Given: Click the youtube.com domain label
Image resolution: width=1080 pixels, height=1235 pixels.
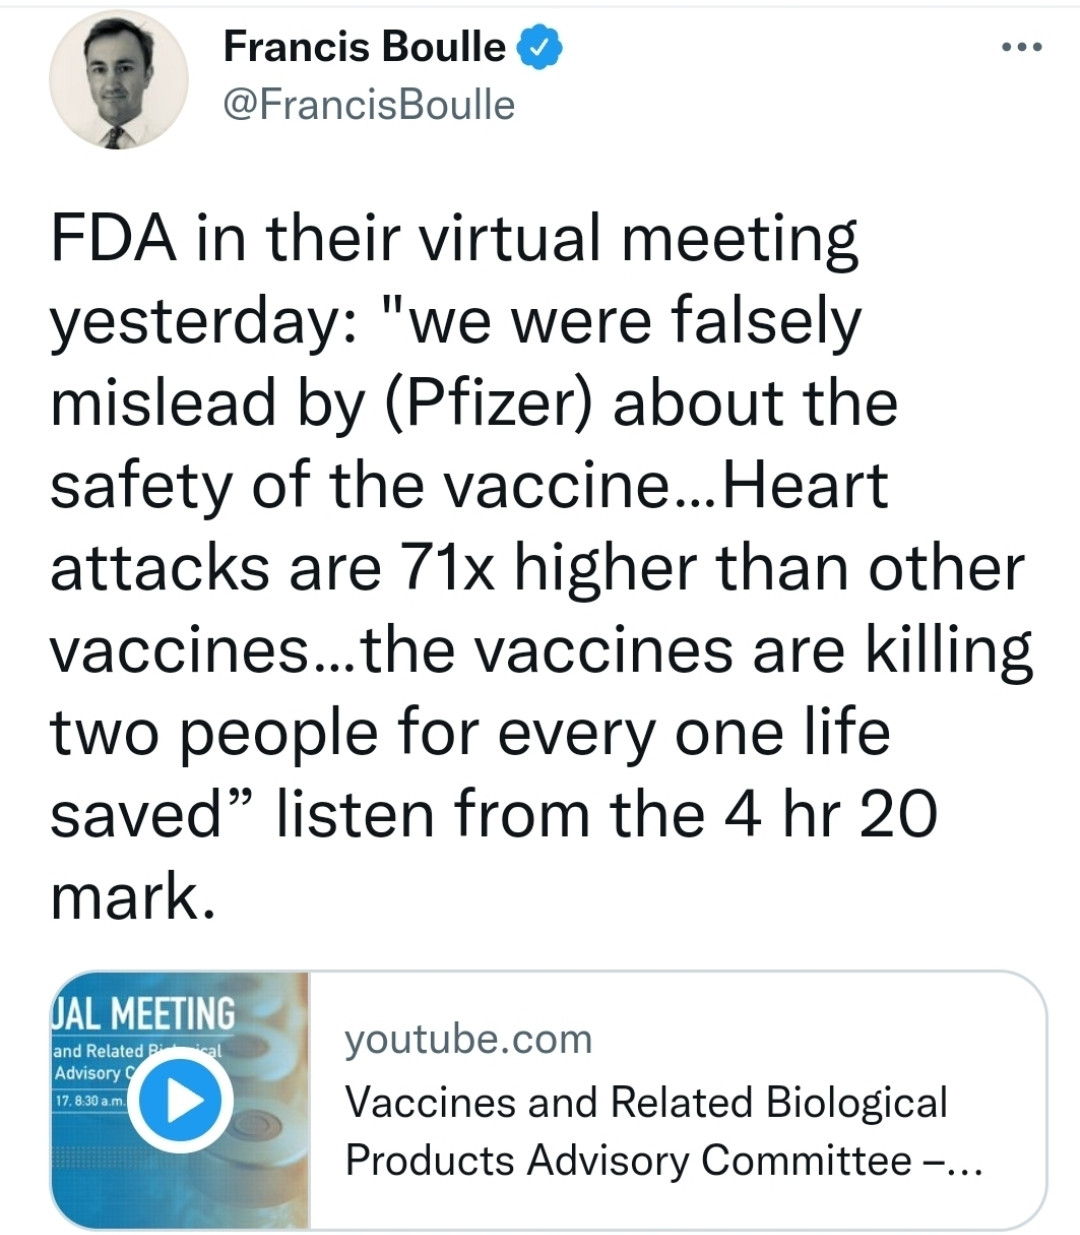Looking at the screenshot, I should click(468, 1039).
